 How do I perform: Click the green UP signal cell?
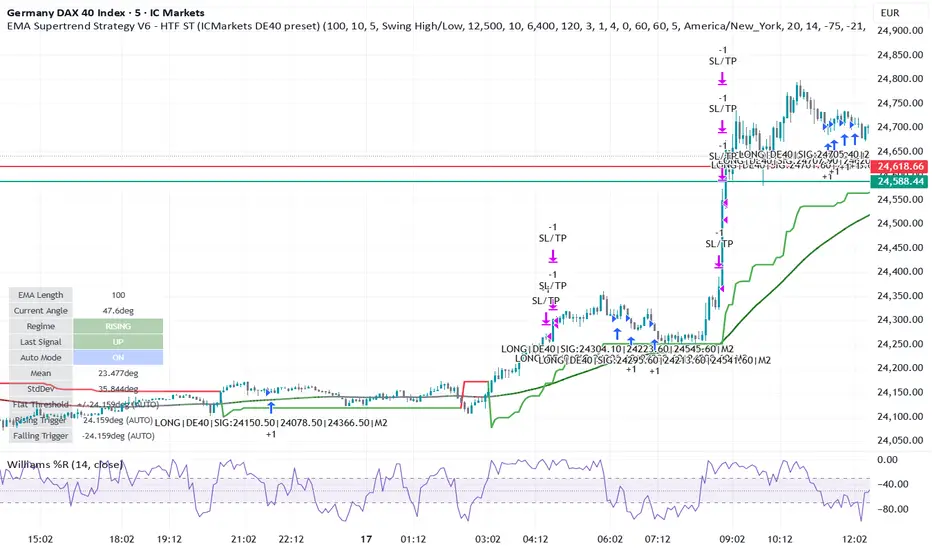click(118, 342)
